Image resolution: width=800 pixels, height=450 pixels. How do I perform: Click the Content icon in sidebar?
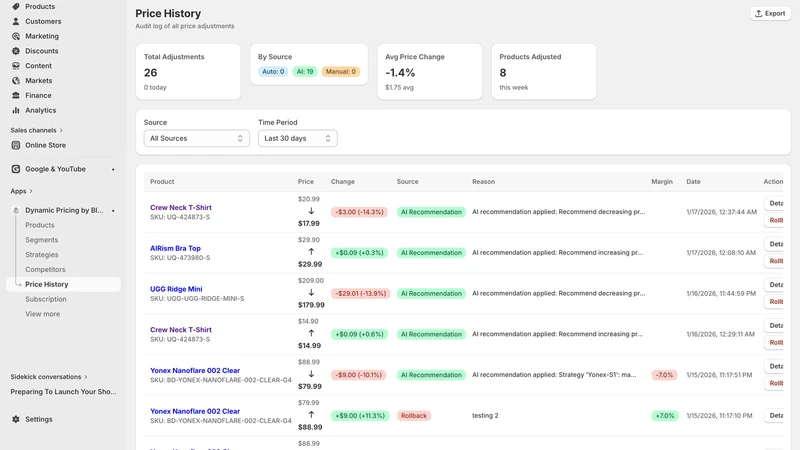click(x=16, y=66)
